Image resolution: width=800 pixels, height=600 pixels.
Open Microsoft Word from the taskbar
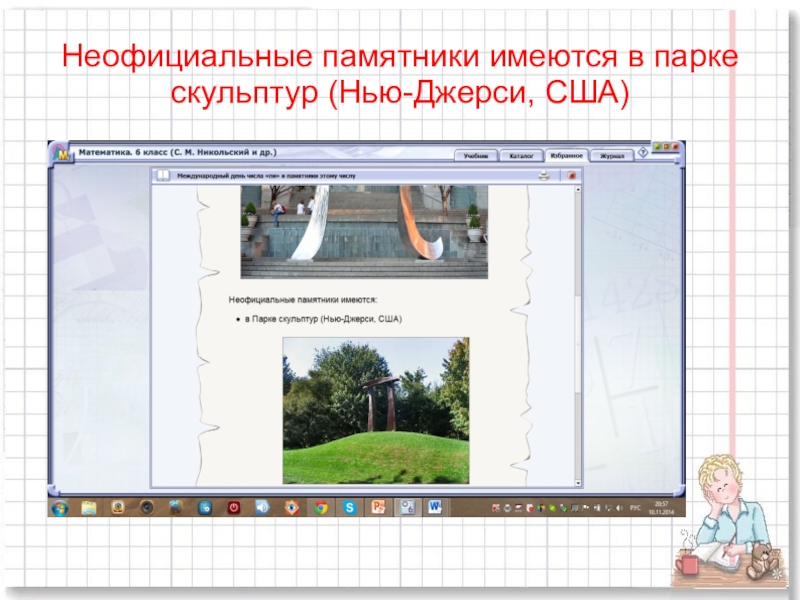pyautogui.click(x=435, y=508)
